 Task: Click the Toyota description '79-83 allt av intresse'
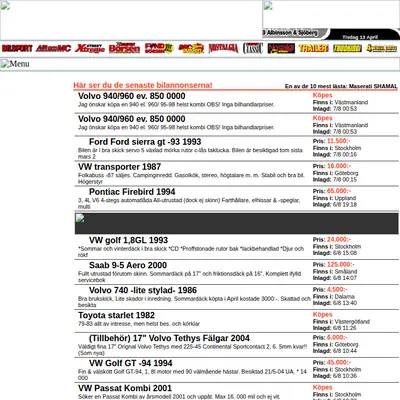(139, 324)
